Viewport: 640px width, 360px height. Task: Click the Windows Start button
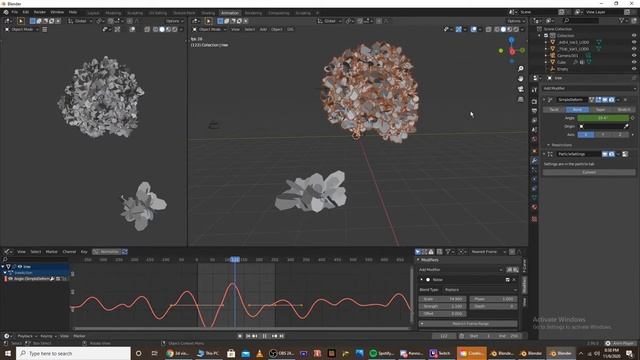tap(8, 353)
